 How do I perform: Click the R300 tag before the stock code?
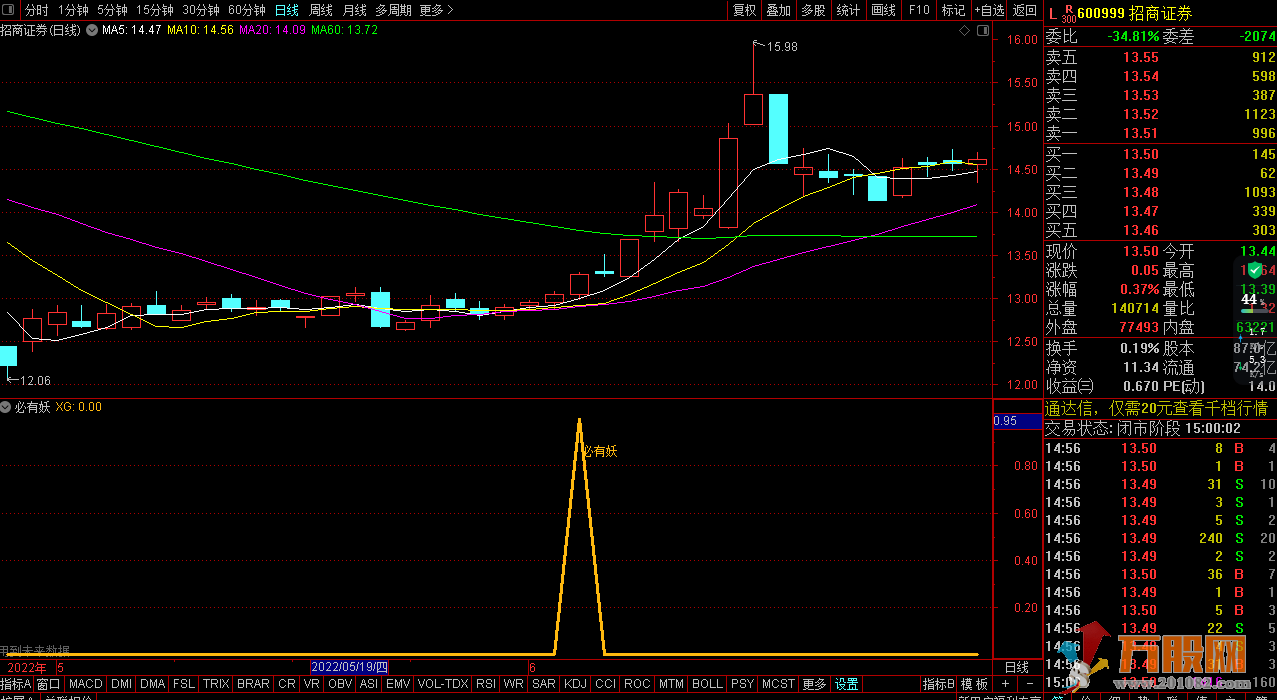pos(1068,14)
